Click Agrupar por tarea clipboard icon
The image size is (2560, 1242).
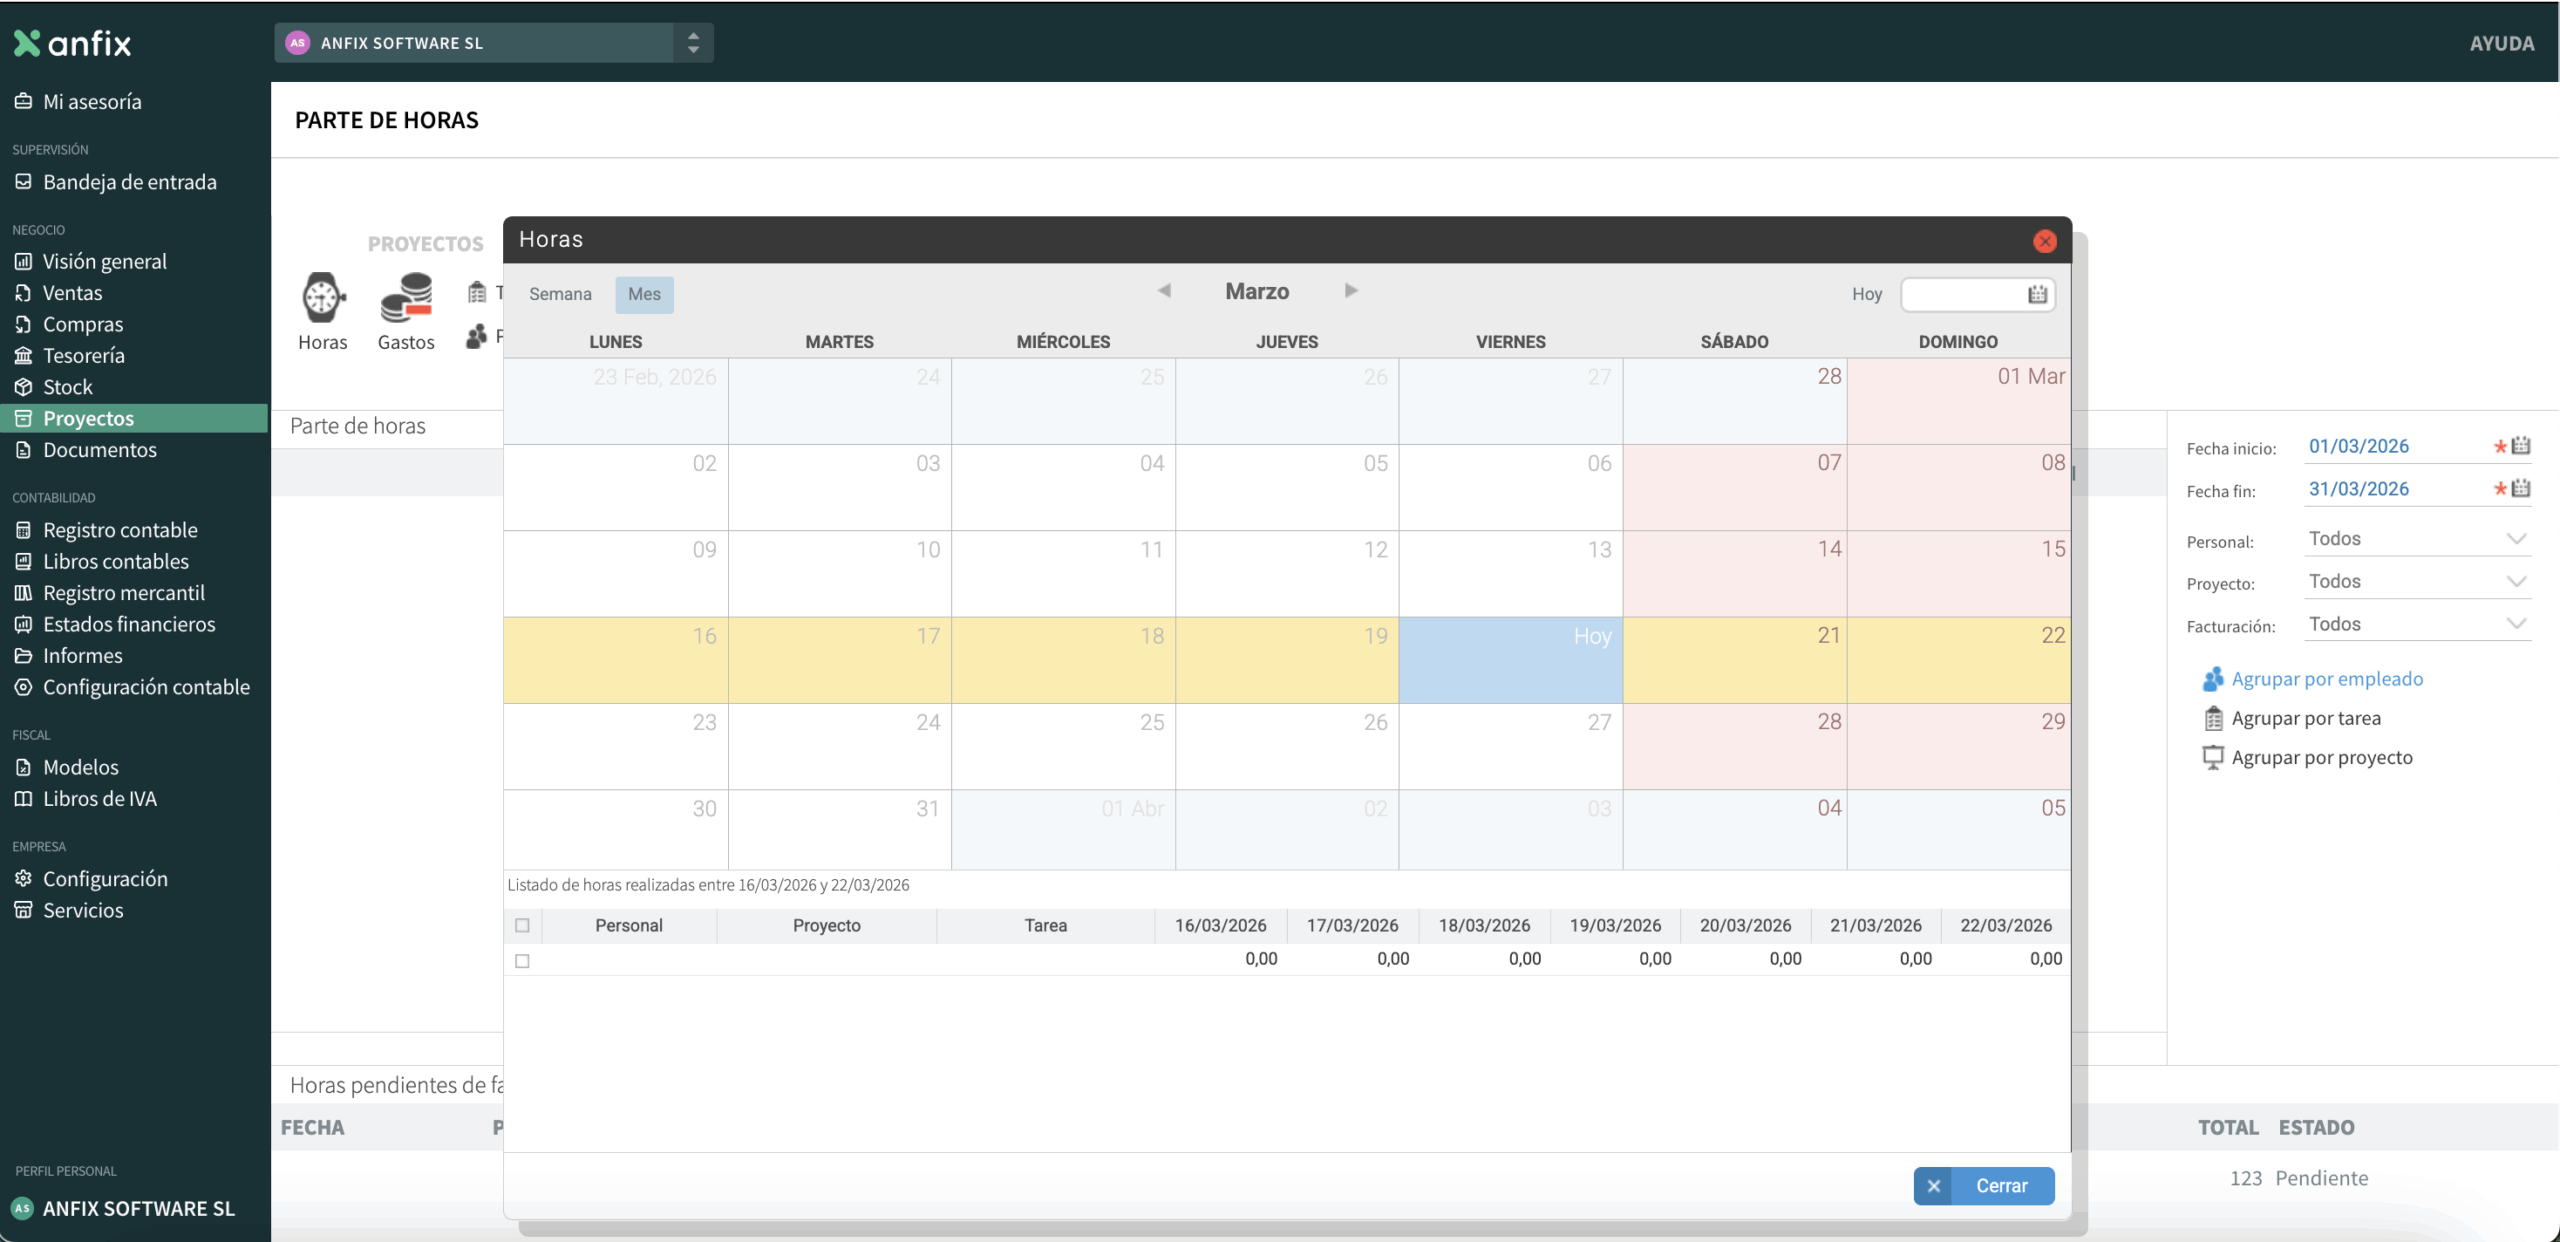[x=2213, y=718]
